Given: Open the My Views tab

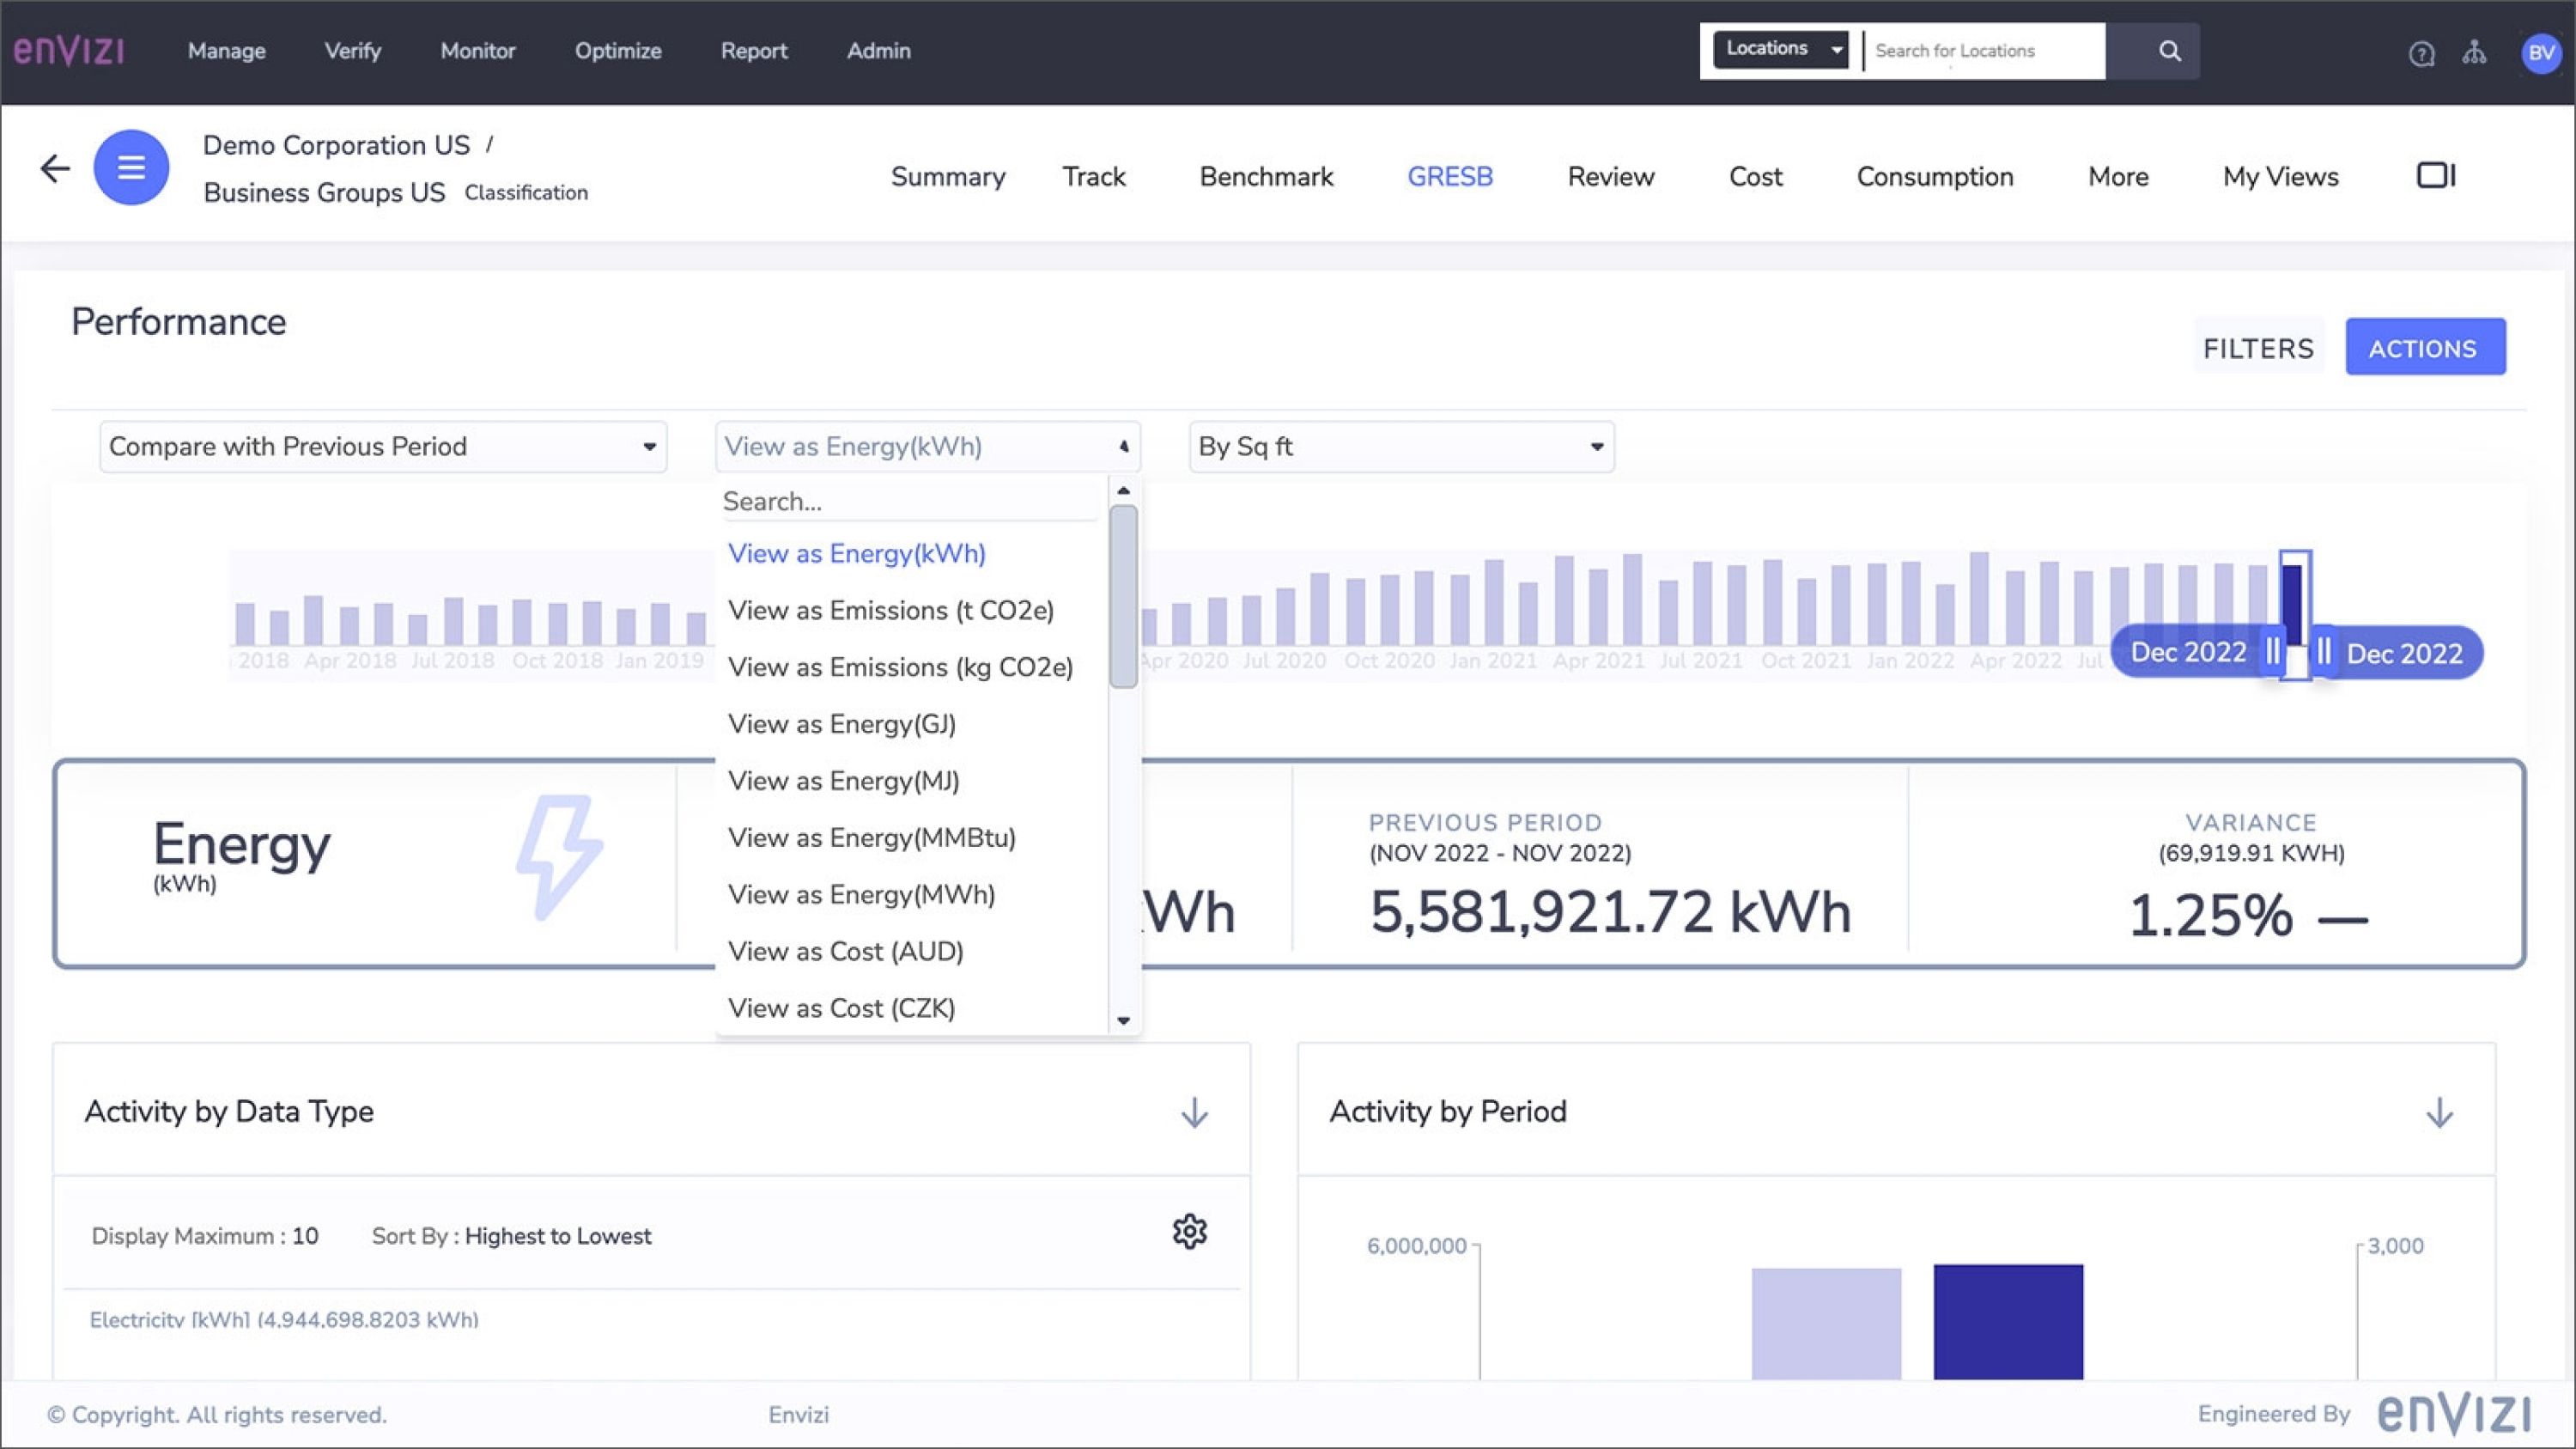Looking at the screenshot, I should (2281, 177).
